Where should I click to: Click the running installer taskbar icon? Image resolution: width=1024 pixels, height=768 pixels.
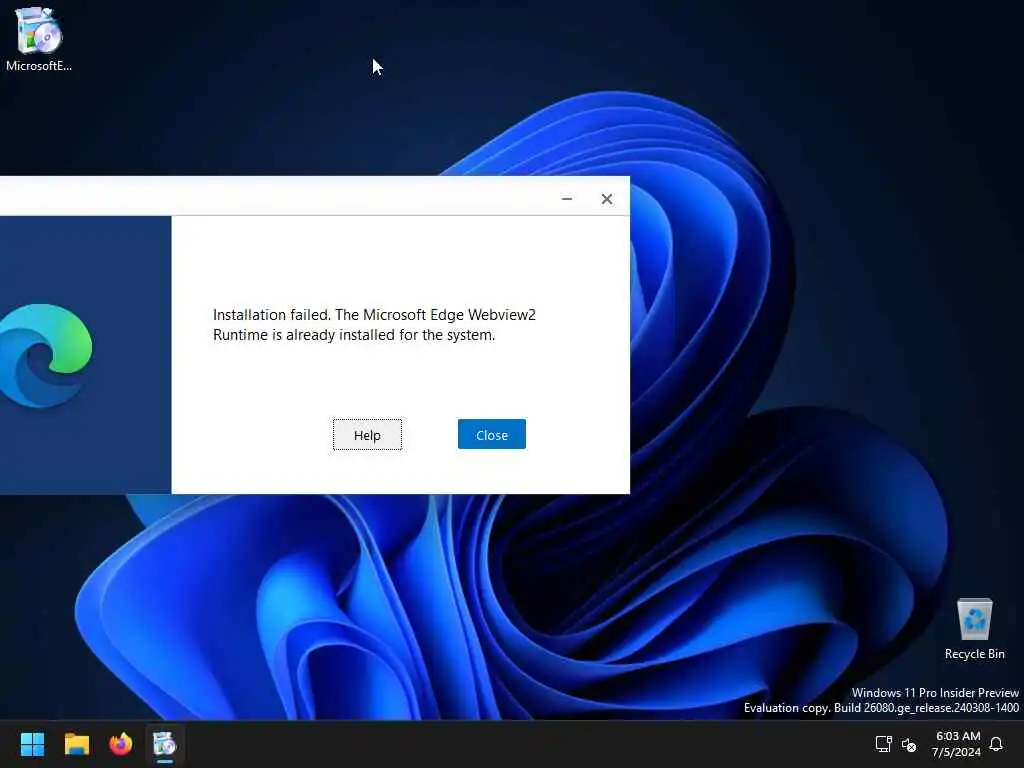point(165,744)
